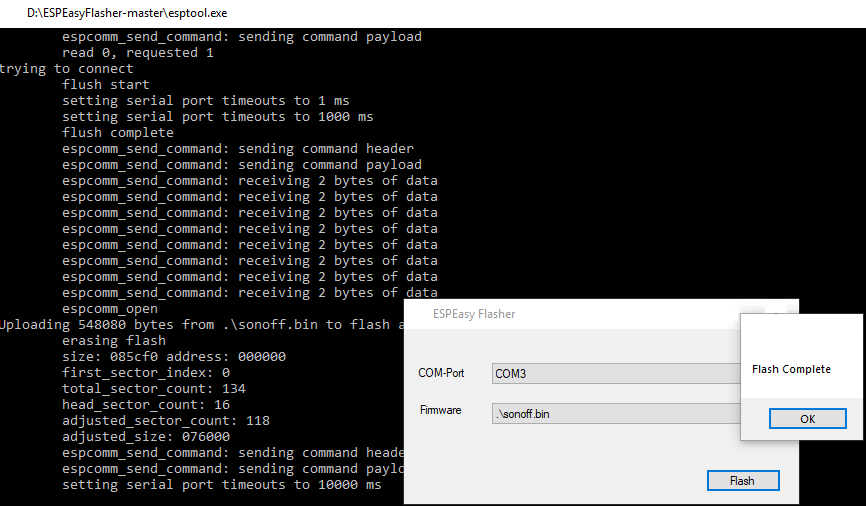Click the 'flush complete' console line
The width and height of the screenshot is (866, 506).
[x=118, y=133]
